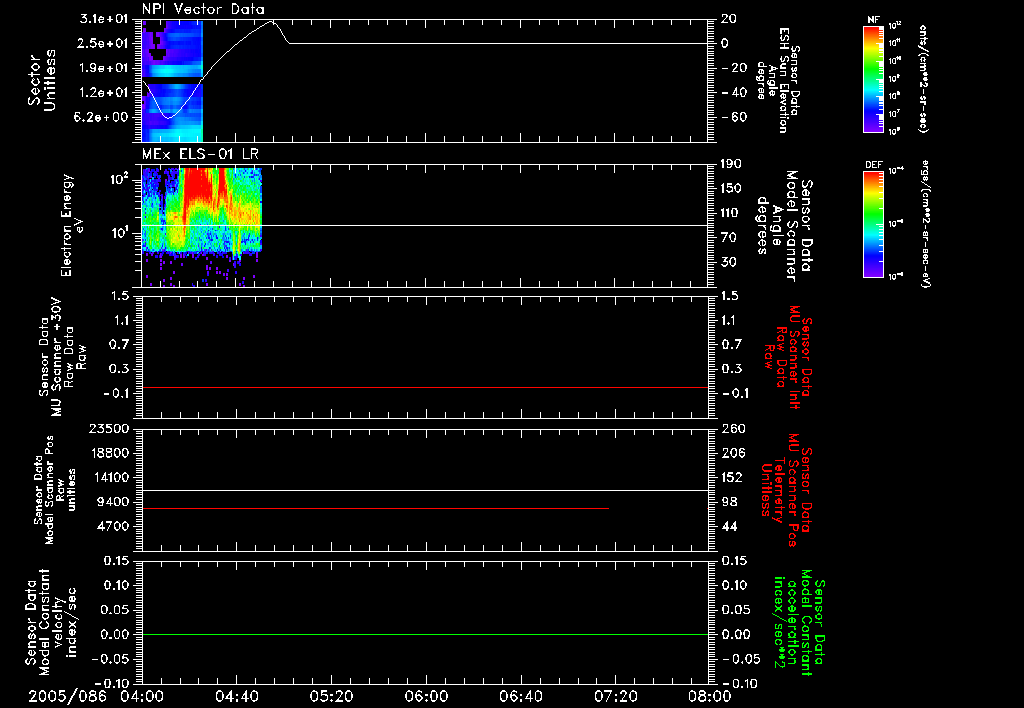Click the '2005/086' date label
The height and width of the screenshot is (708, 1024).
pyautogui.click(x=67, y=696)
